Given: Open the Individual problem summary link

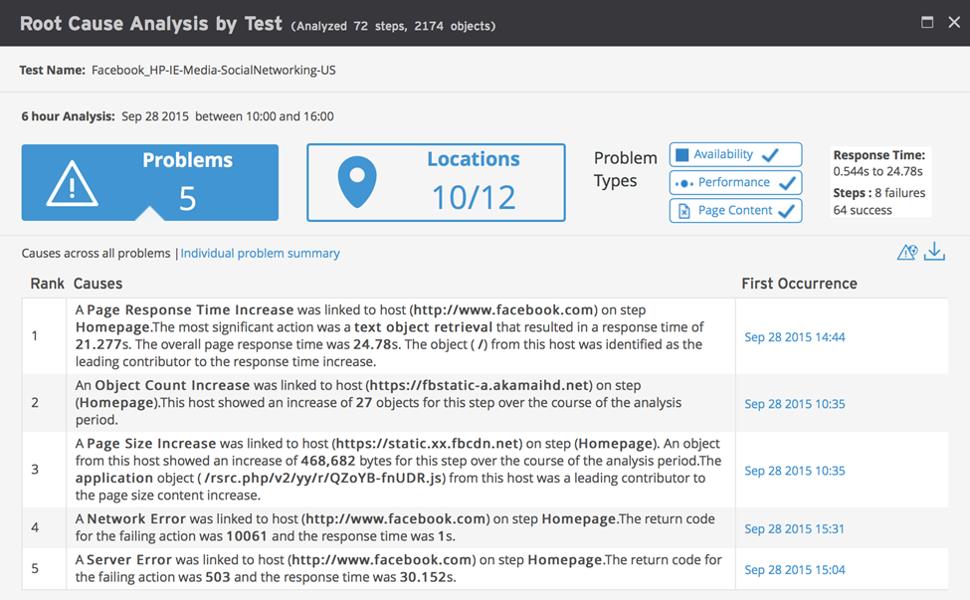Looking at the screenshot, I should click(260, 254).
